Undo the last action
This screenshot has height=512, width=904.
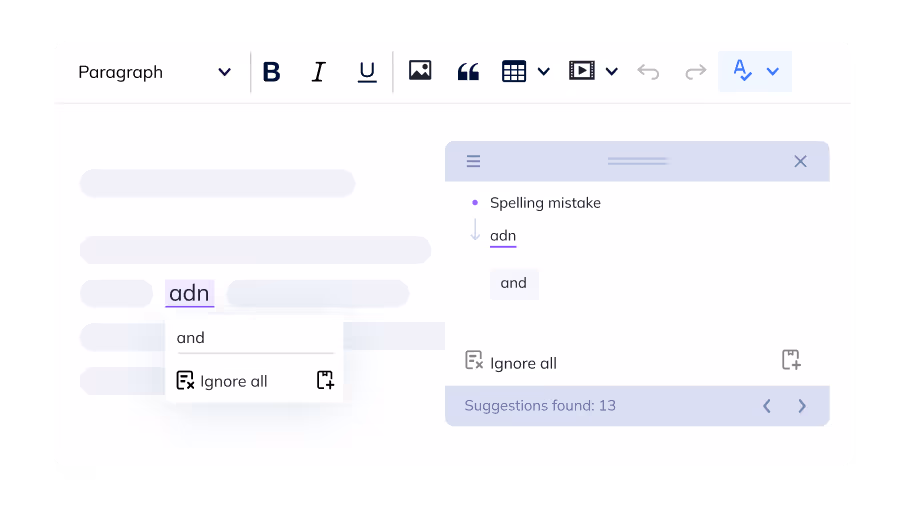pyautogui.click(x=648, y=72)
